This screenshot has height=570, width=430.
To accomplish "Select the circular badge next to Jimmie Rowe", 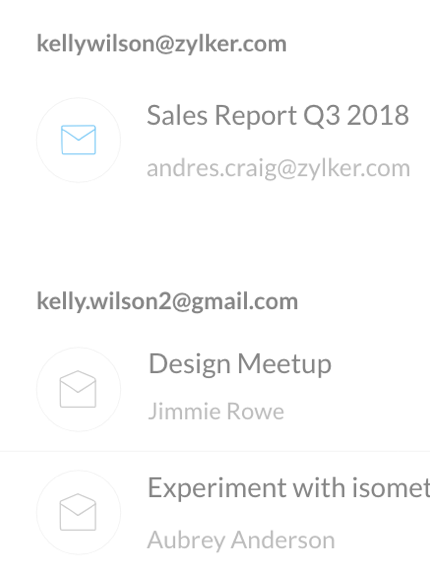I will point(79,389).
